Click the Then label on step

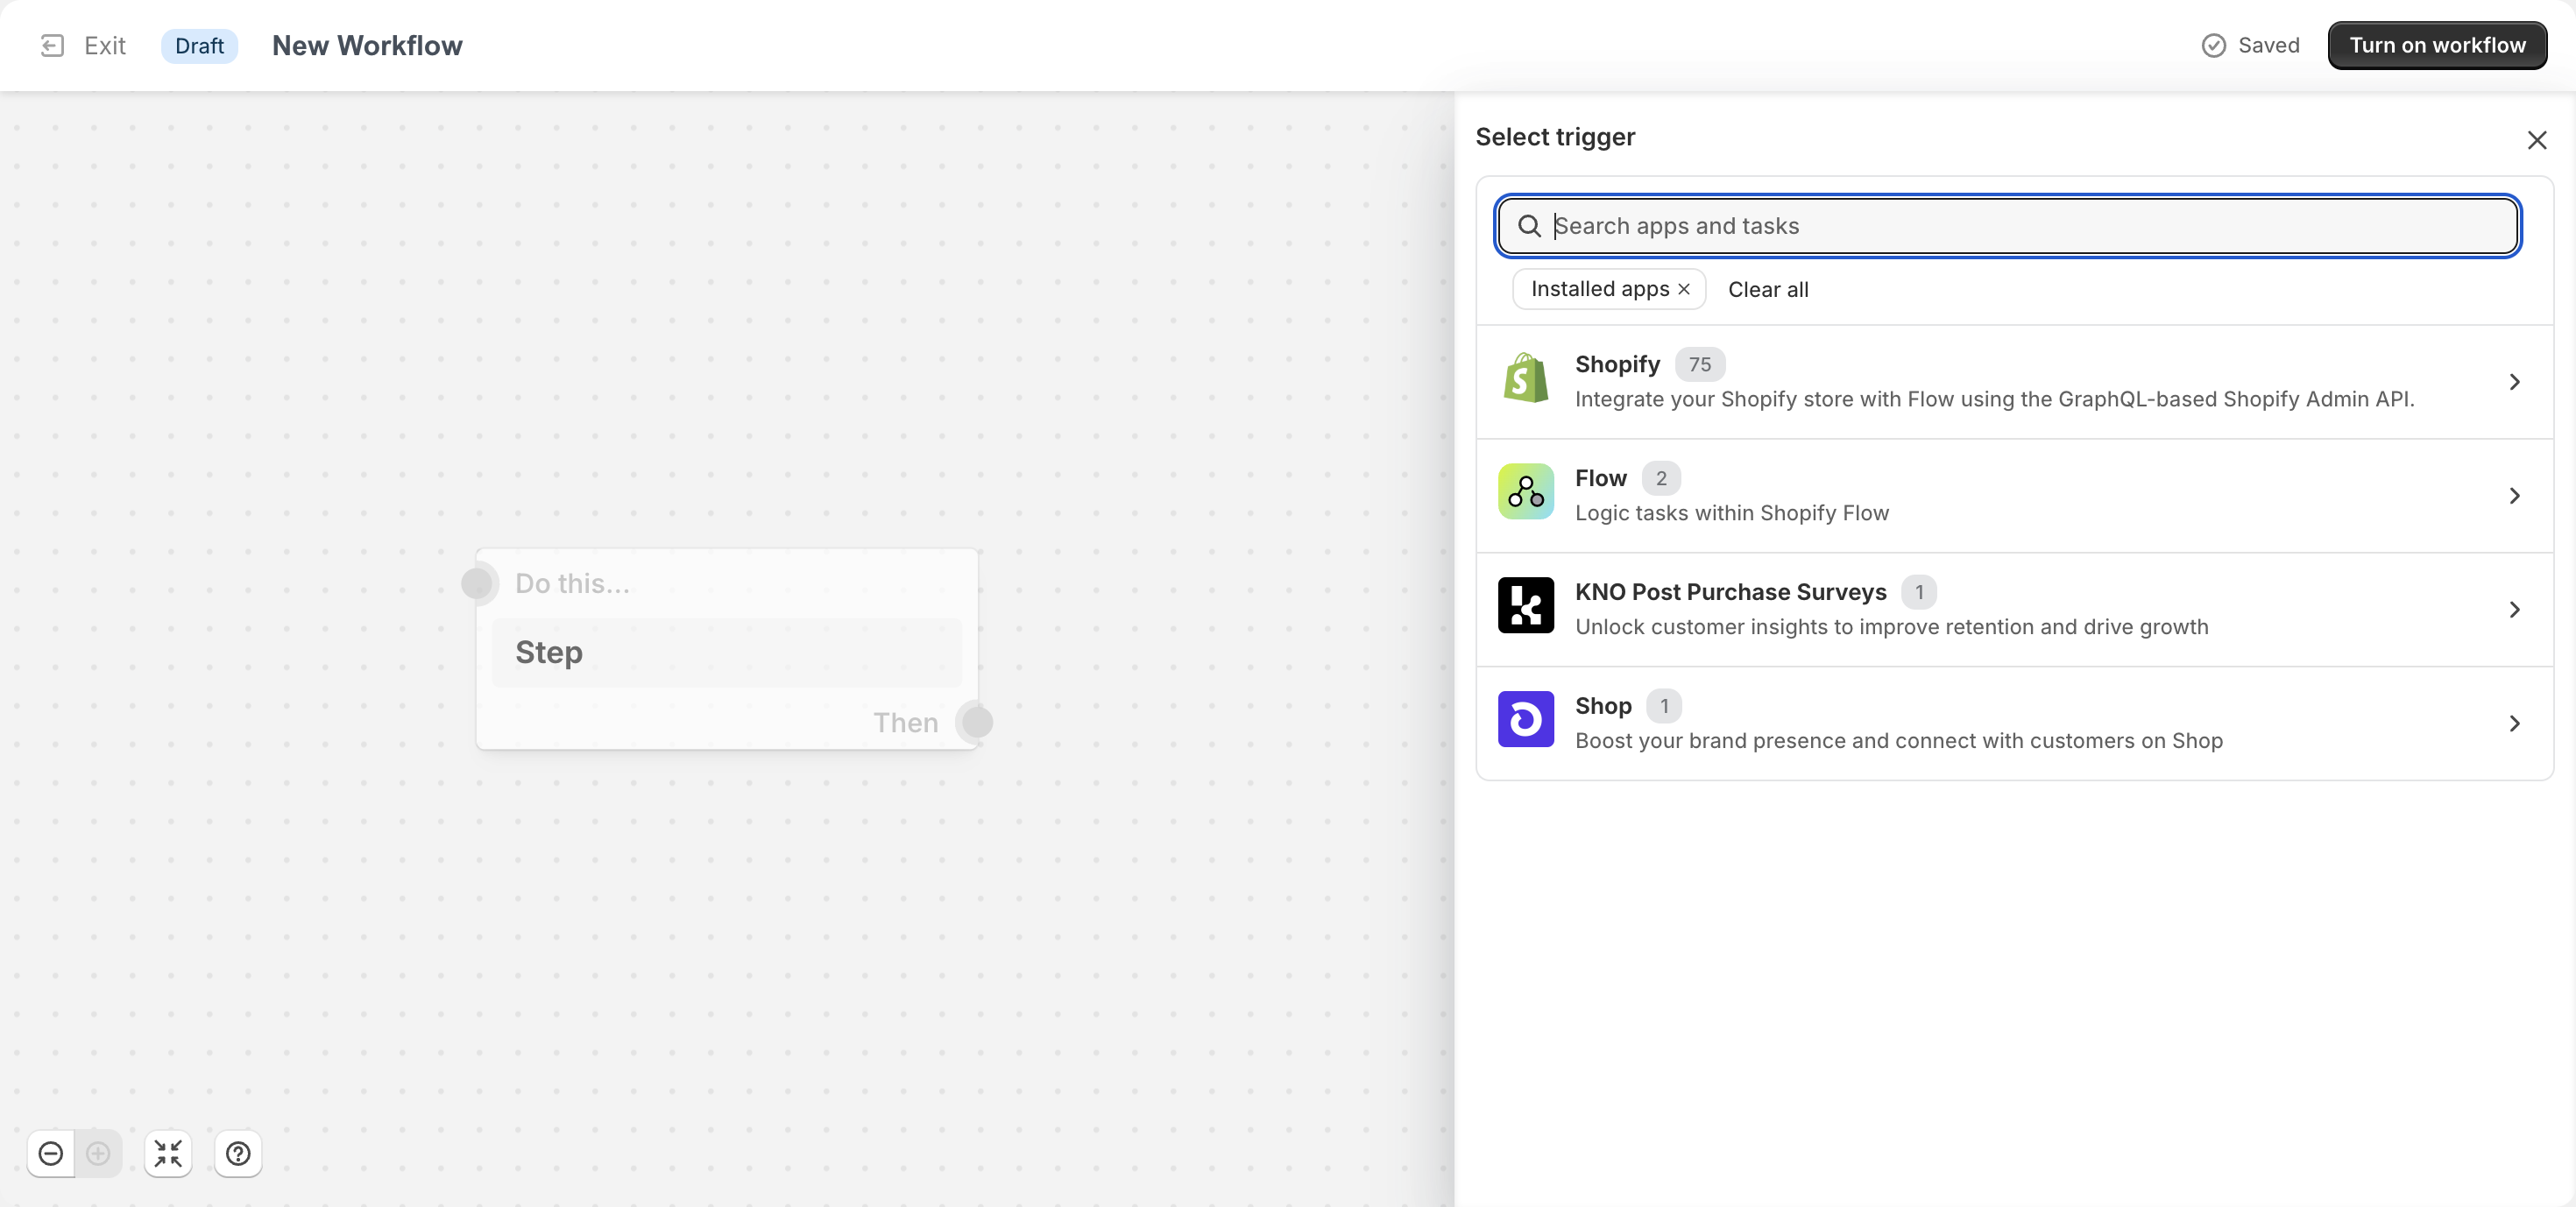(x=905, y=723)
